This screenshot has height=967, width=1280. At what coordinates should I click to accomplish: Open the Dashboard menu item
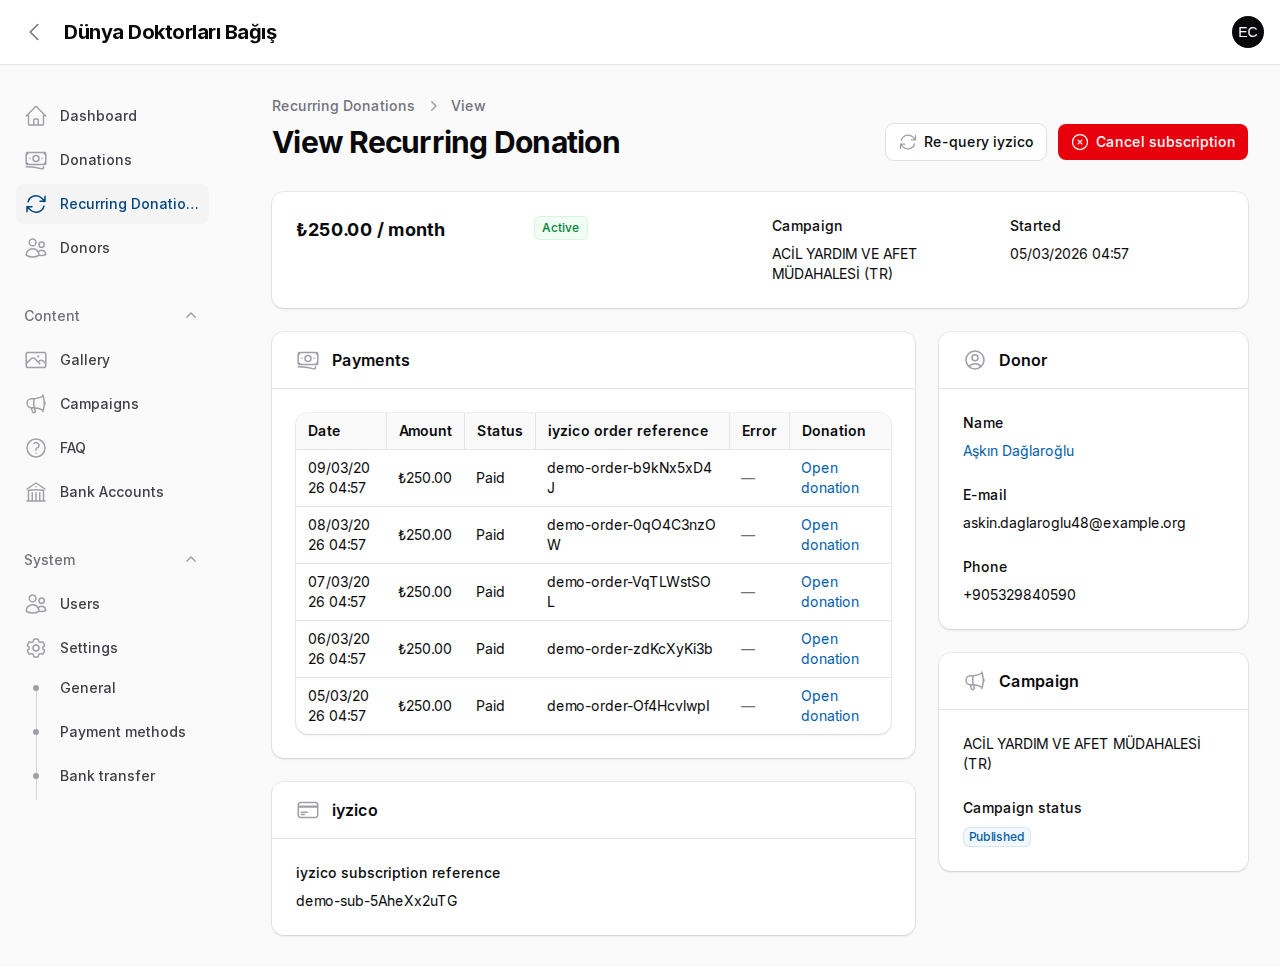112,116
